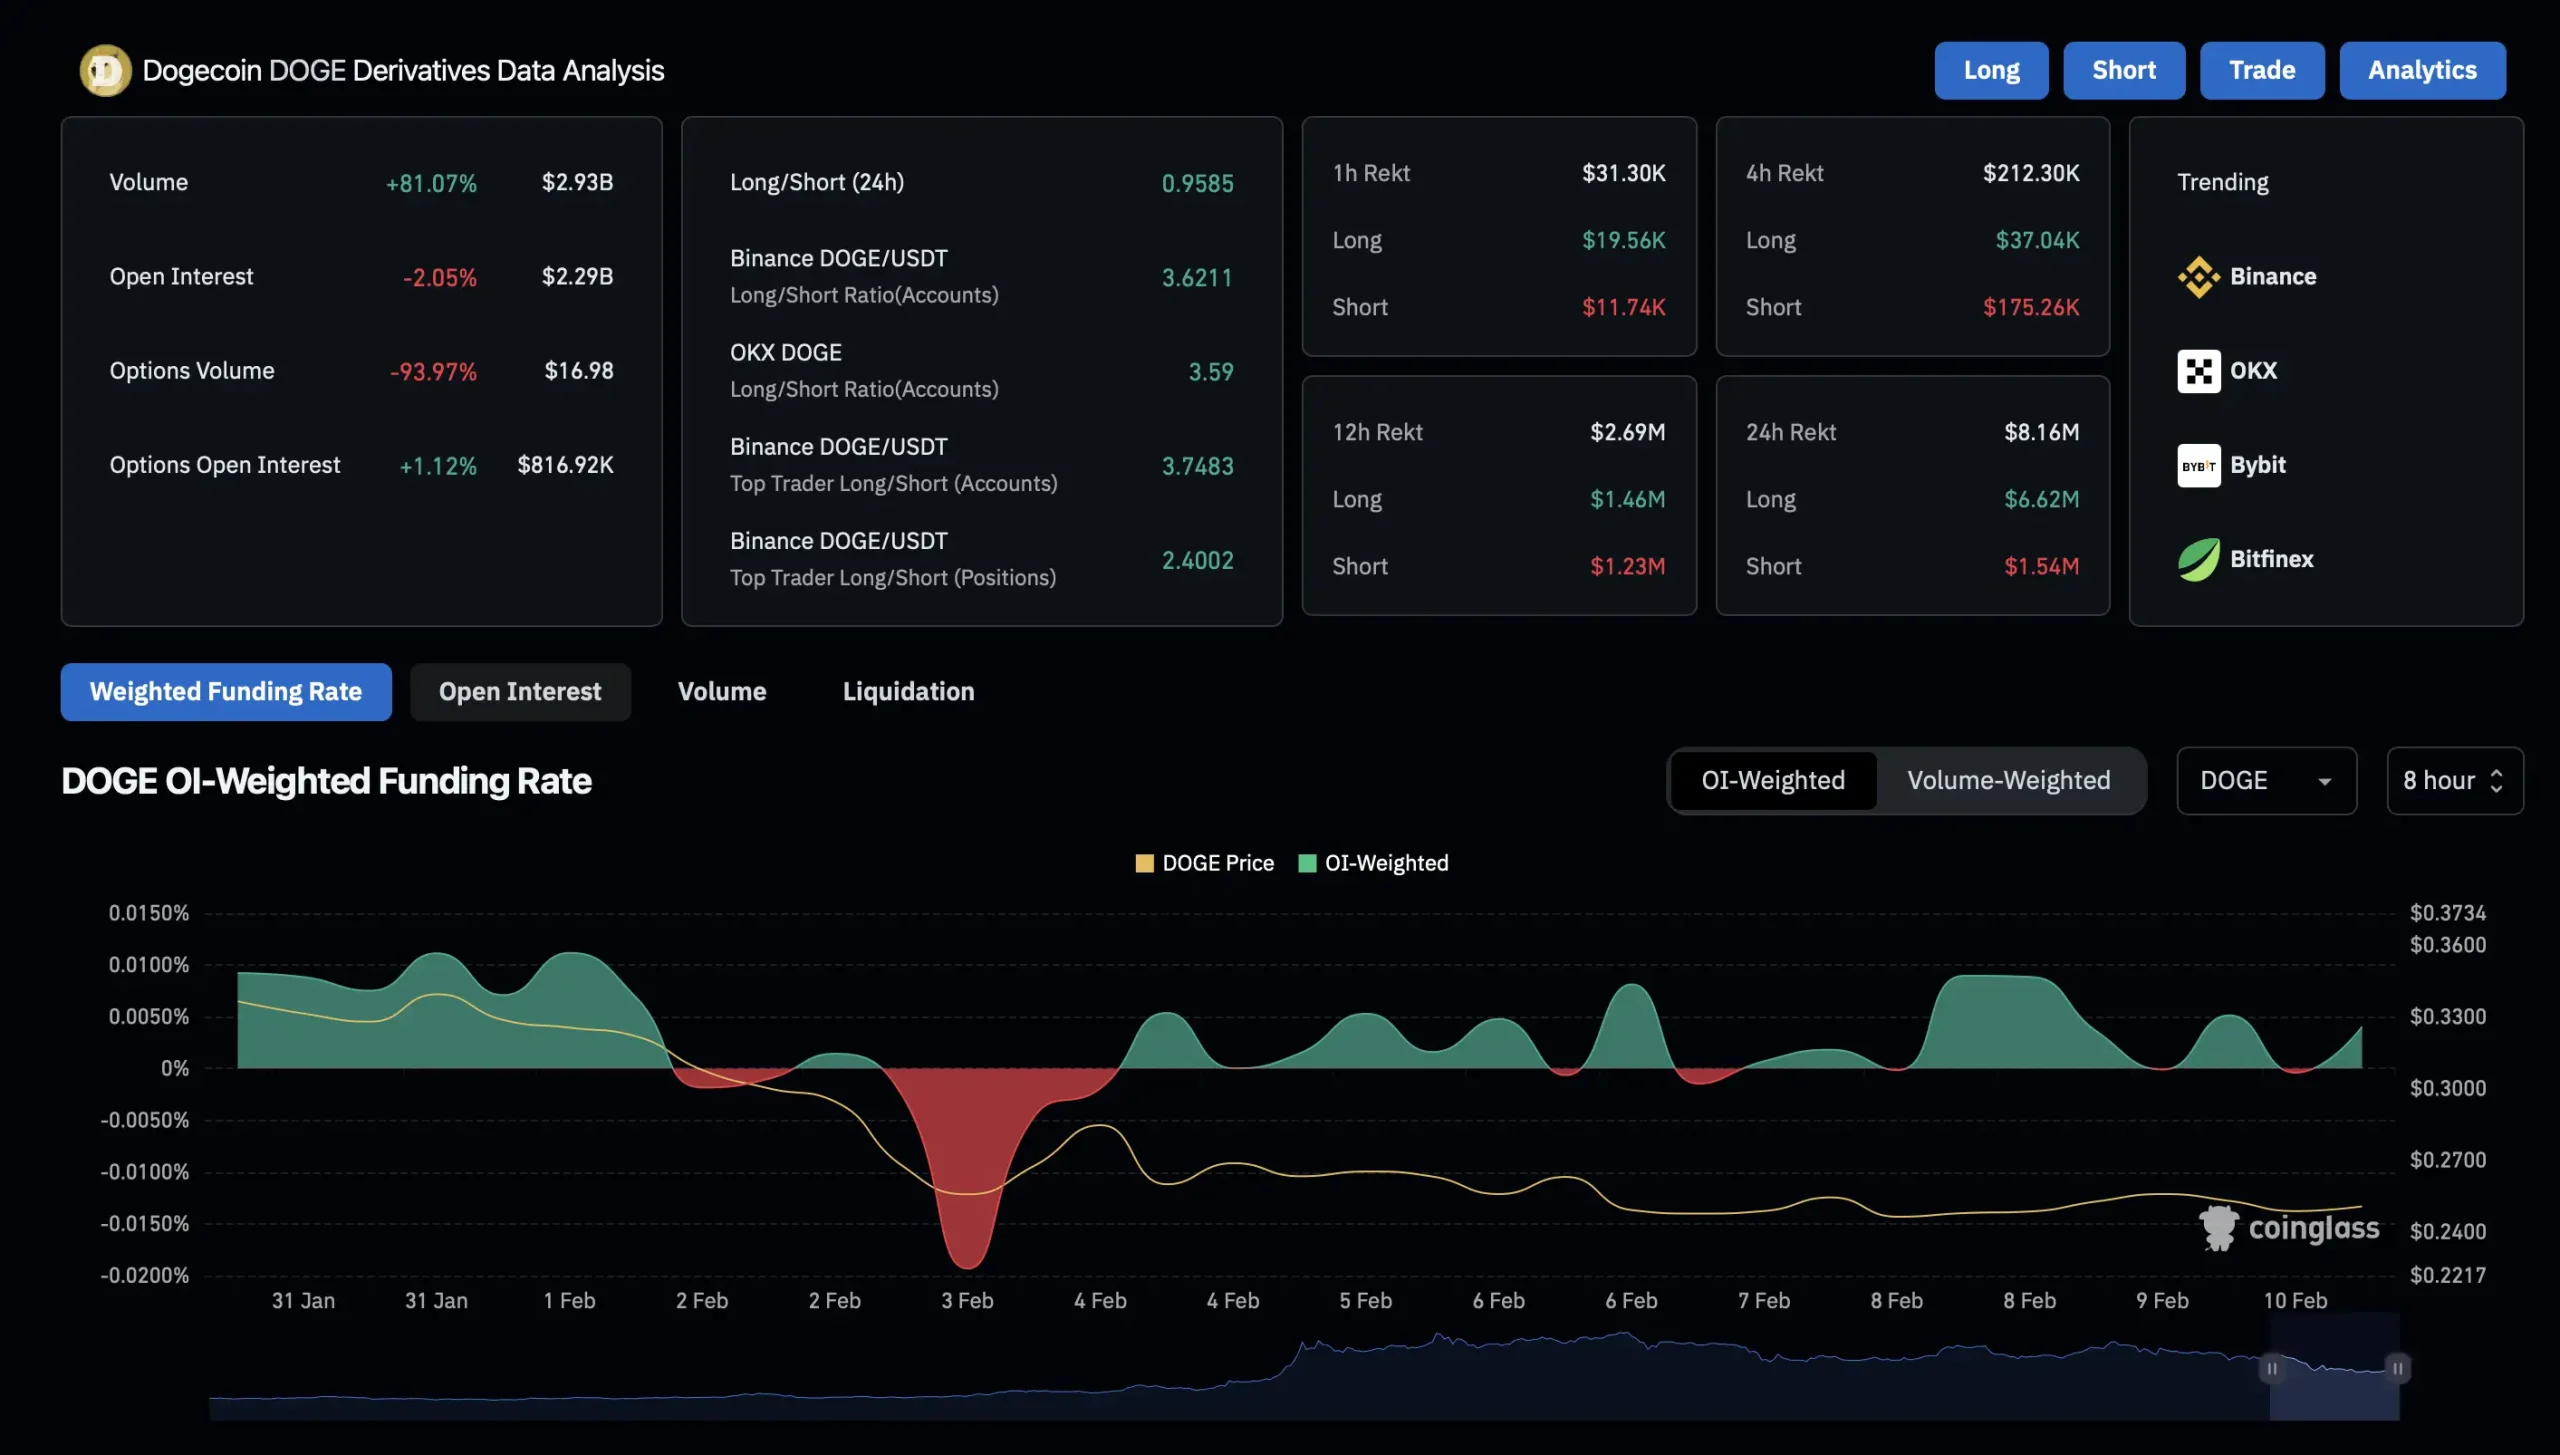Click Binance exchange name in Trending
Viewport: 2560px width, 1455px height.
click(x=2273, y=277)
